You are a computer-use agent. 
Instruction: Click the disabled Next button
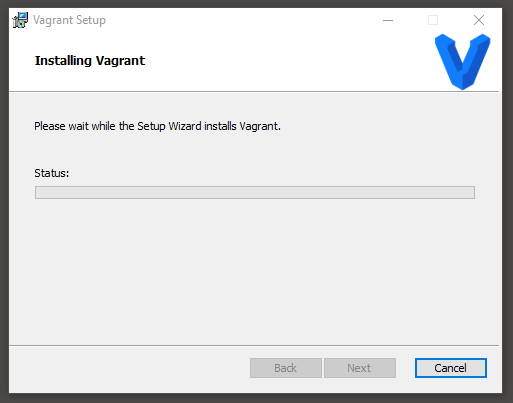click(x=360, y=368)
